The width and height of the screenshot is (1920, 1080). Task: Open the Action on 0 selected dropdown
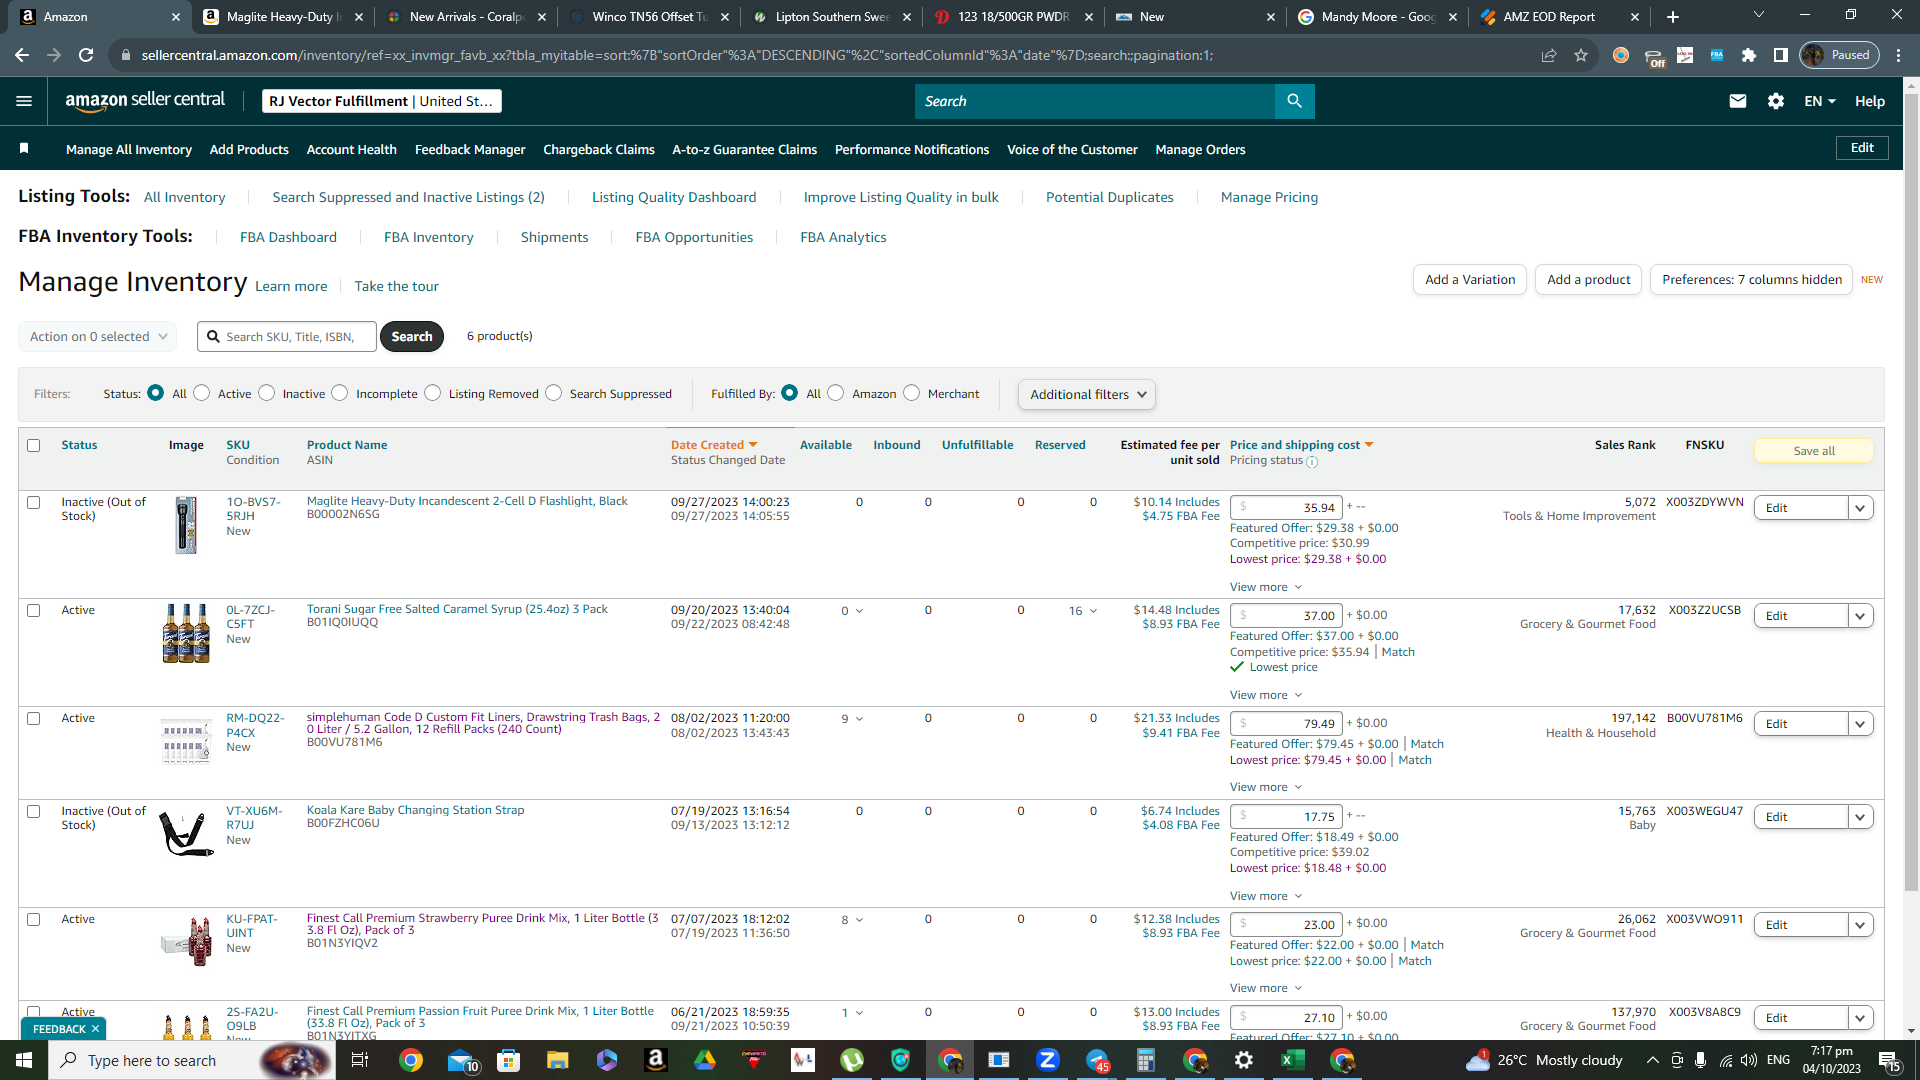[98, 337]
